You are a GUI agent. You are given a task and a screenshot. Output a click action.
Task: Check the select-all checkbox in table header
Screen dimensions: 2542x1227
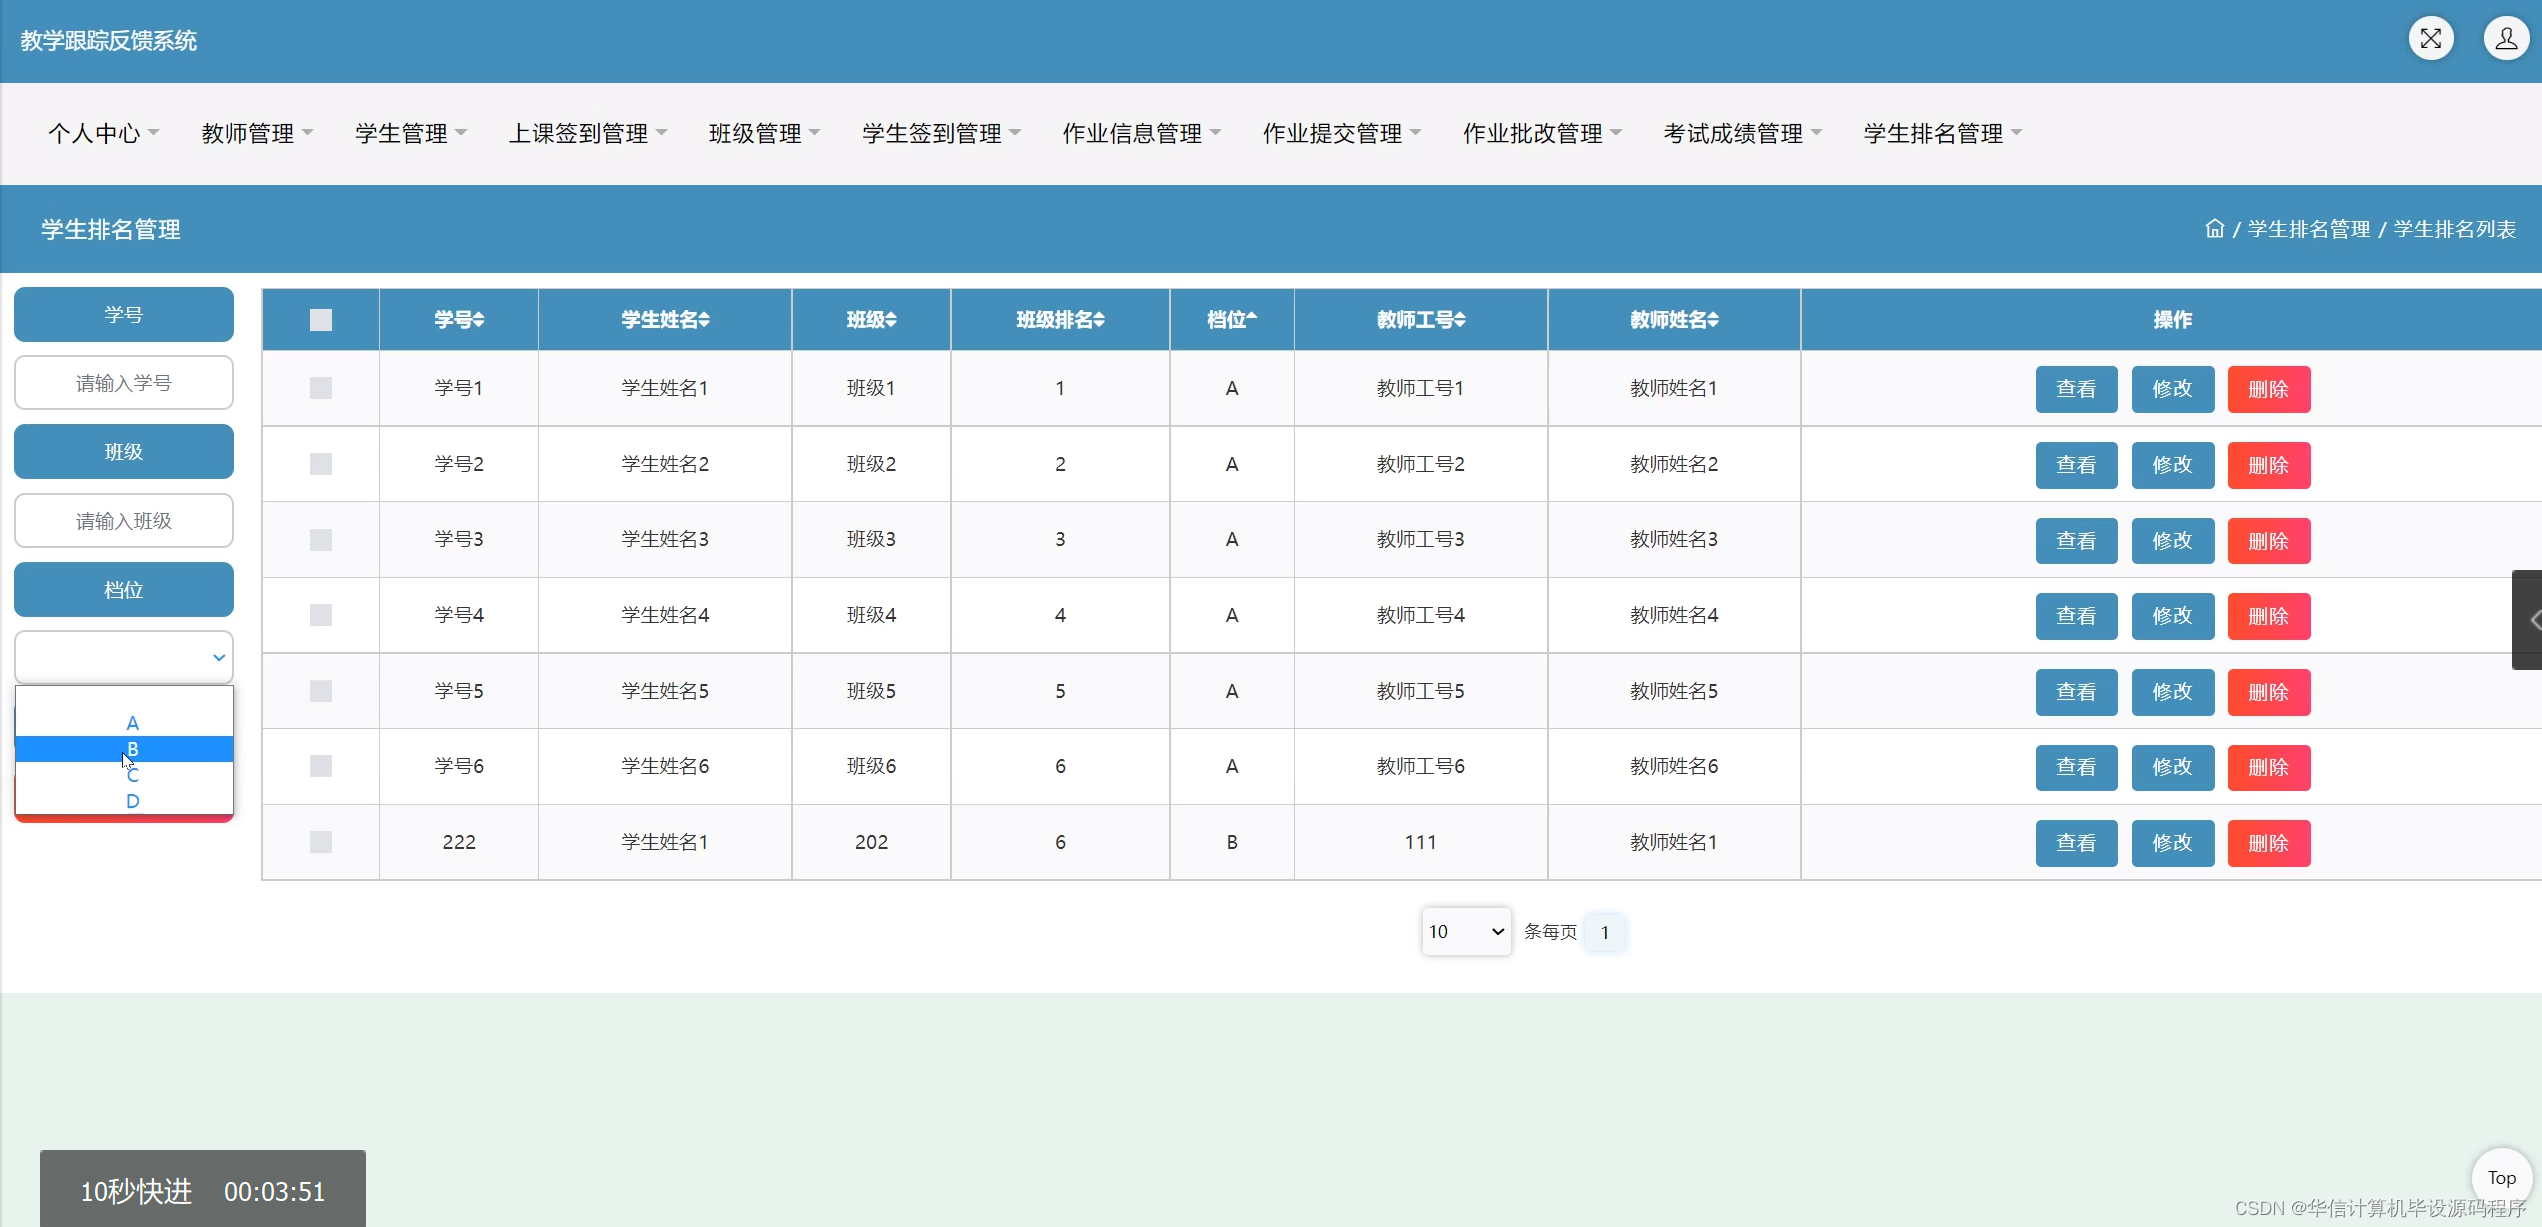tap(321, 320)
